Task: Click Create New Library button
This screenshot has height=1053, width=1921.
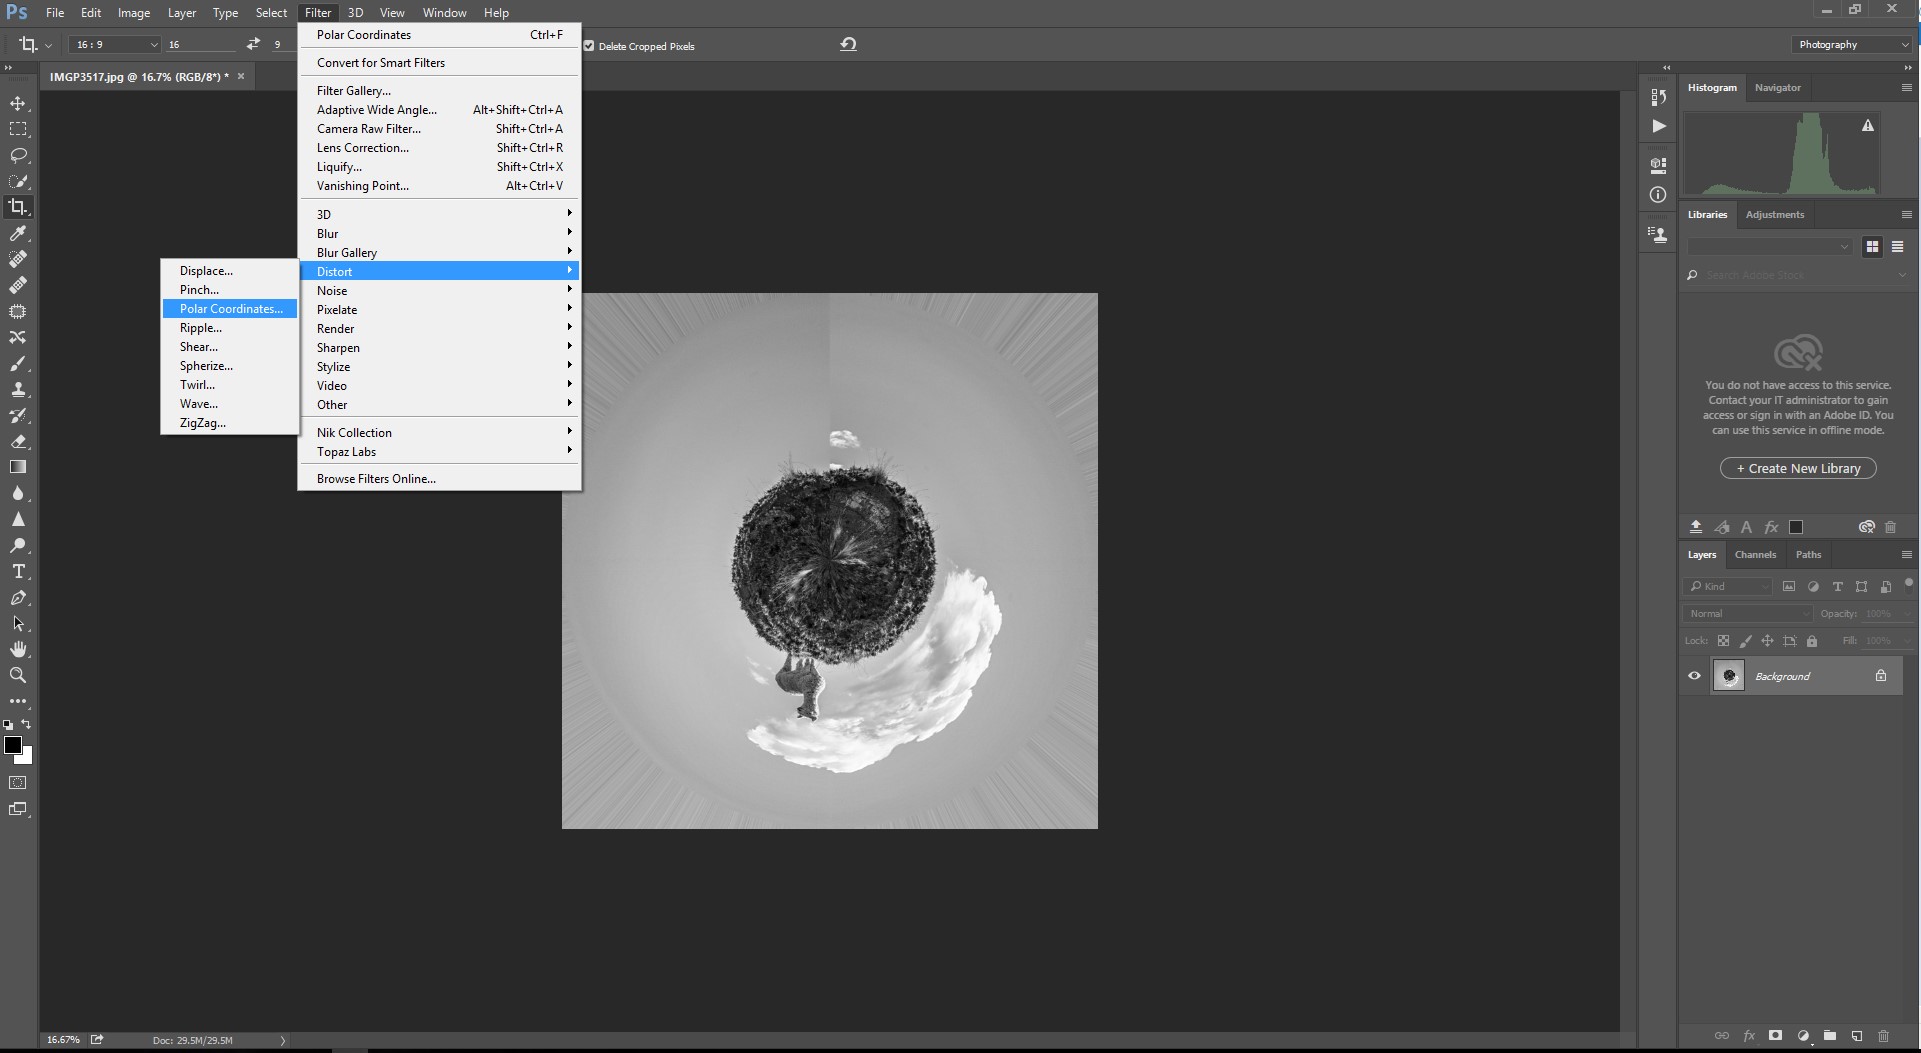Action: (1797, 469)
